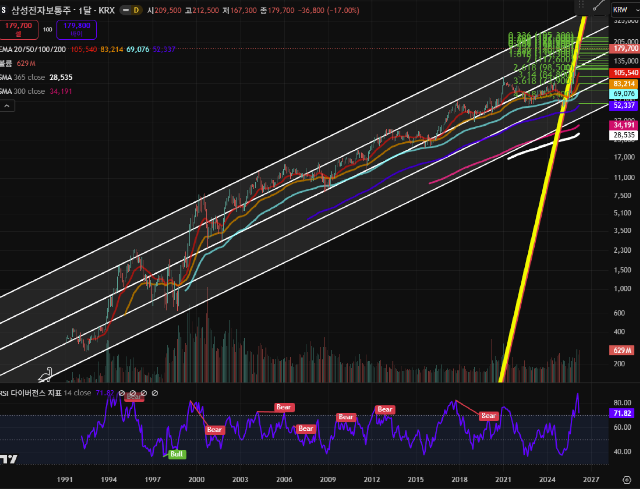The width and height of the screenshot is (640, 489).
Task: Click the high price value 212,500
Action: pos(205,10)
